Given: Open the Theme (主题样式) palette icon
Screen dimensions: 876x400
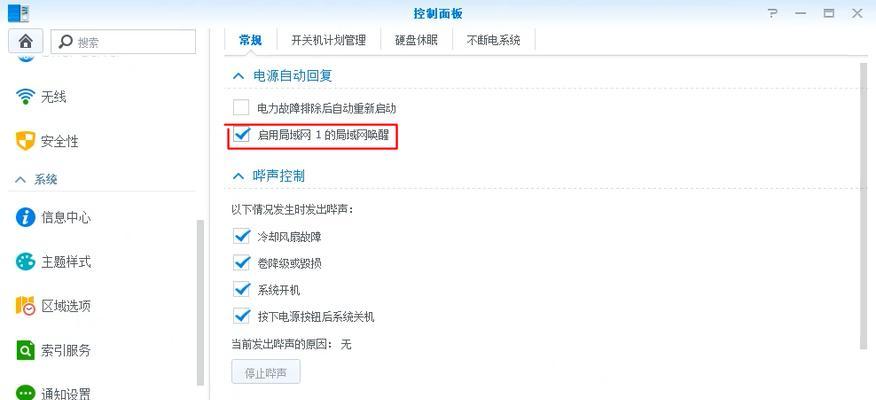Looking at the screenshot, I should (25, 261).
